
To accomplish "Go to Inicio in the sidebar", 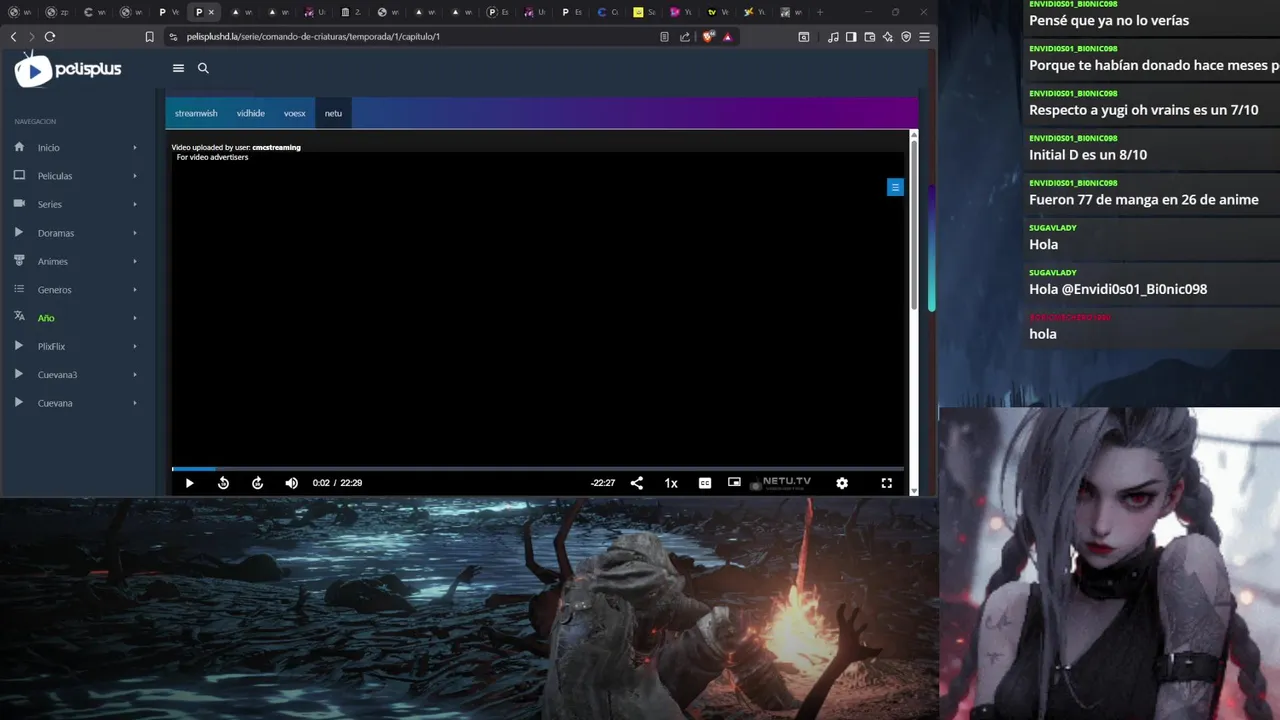I will (49, 148).
